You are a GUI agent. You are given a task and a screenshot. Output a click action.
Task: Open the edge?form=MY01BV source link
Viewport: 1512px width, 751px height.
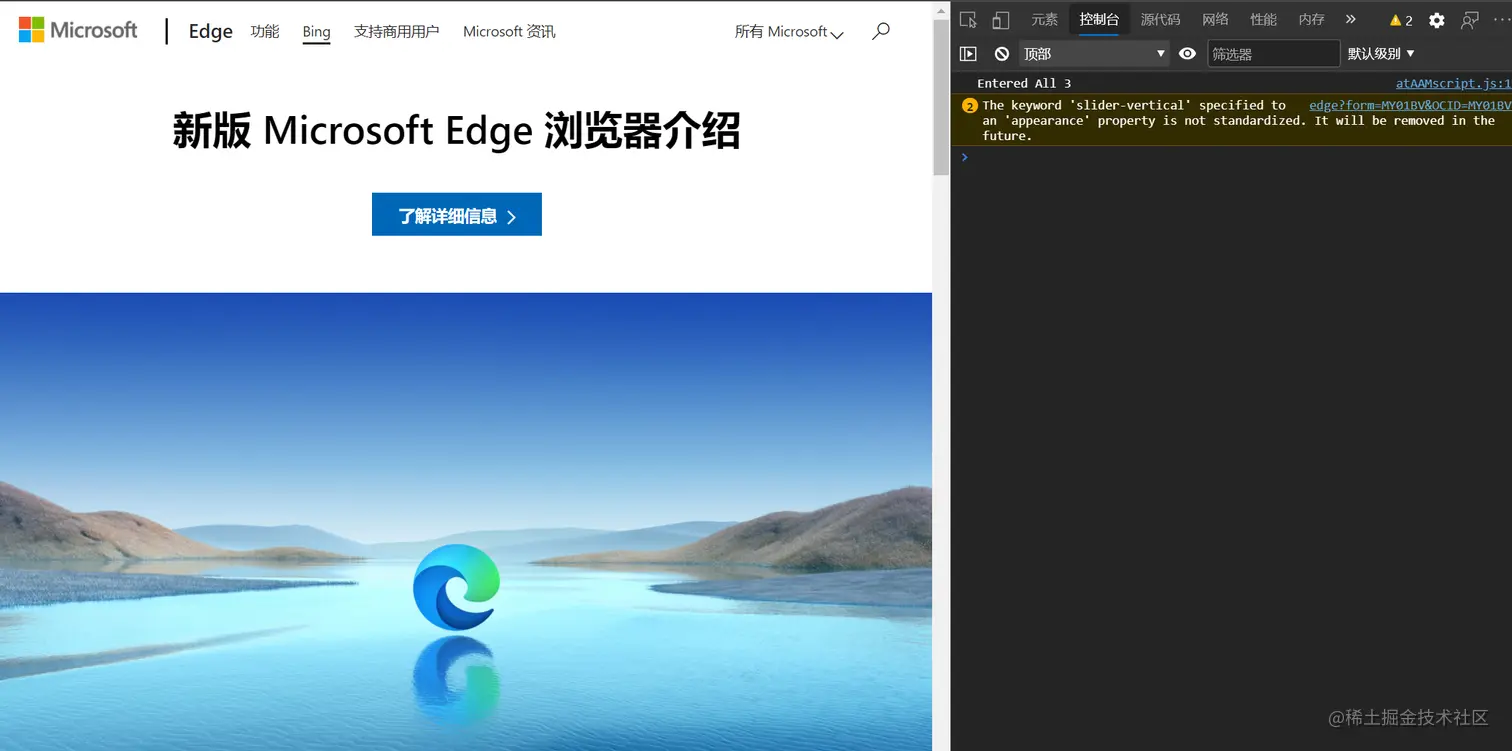(x=1410, y=105)
